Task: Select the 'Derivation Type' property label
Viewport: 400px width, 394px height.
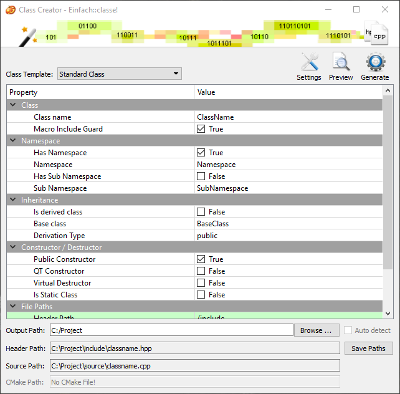Action: click(59, 235)
